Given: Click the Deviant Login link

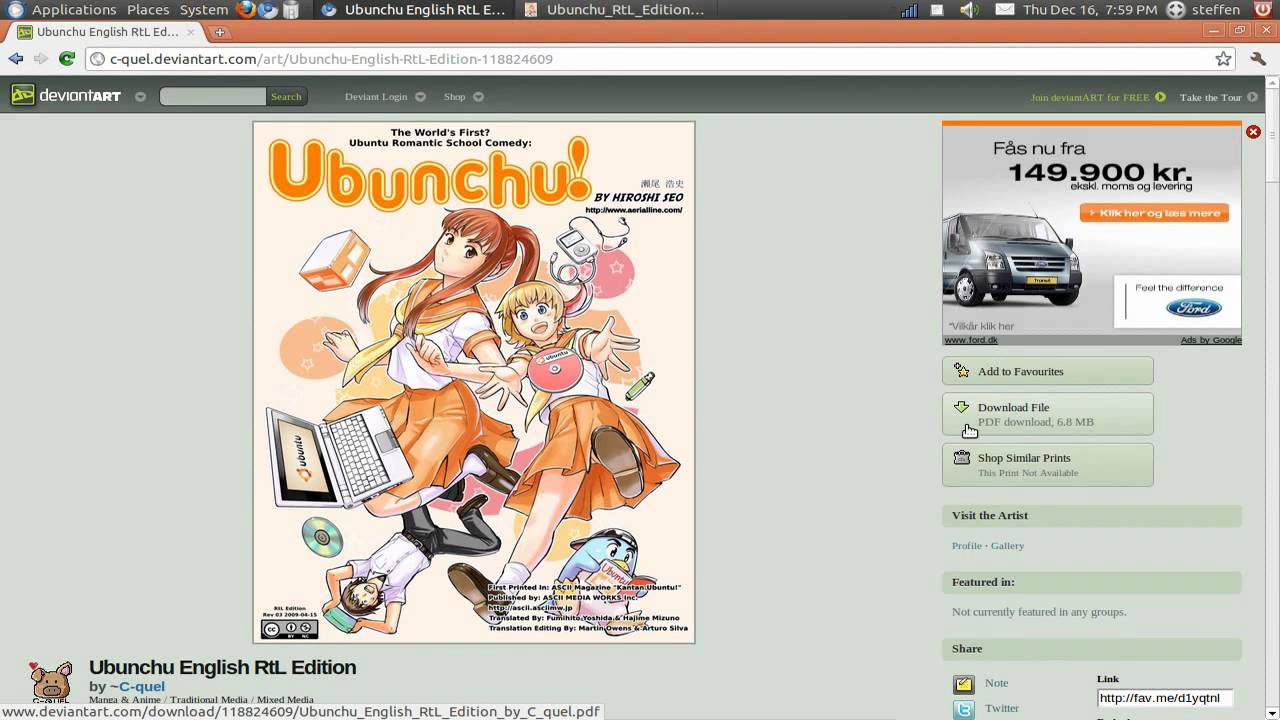Looking at the screenshot, I should (x=376, y=97).
